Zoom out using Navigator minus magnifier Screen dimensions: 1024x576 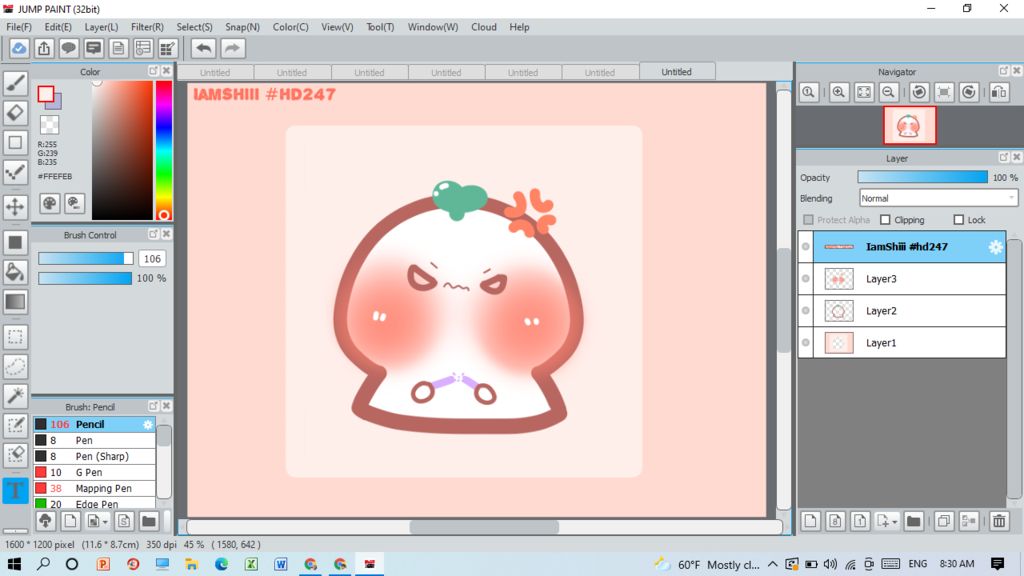pyautogui.click(x=888, y=92)
